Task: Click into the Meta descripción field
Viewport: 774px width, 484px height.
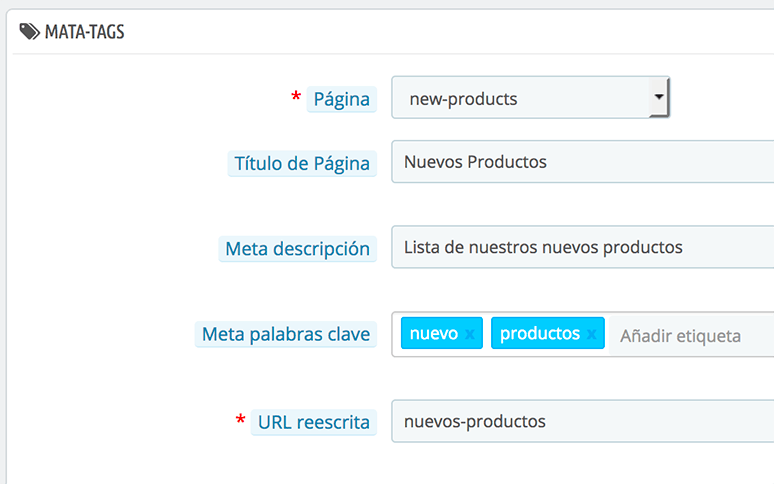Action: 582,247
